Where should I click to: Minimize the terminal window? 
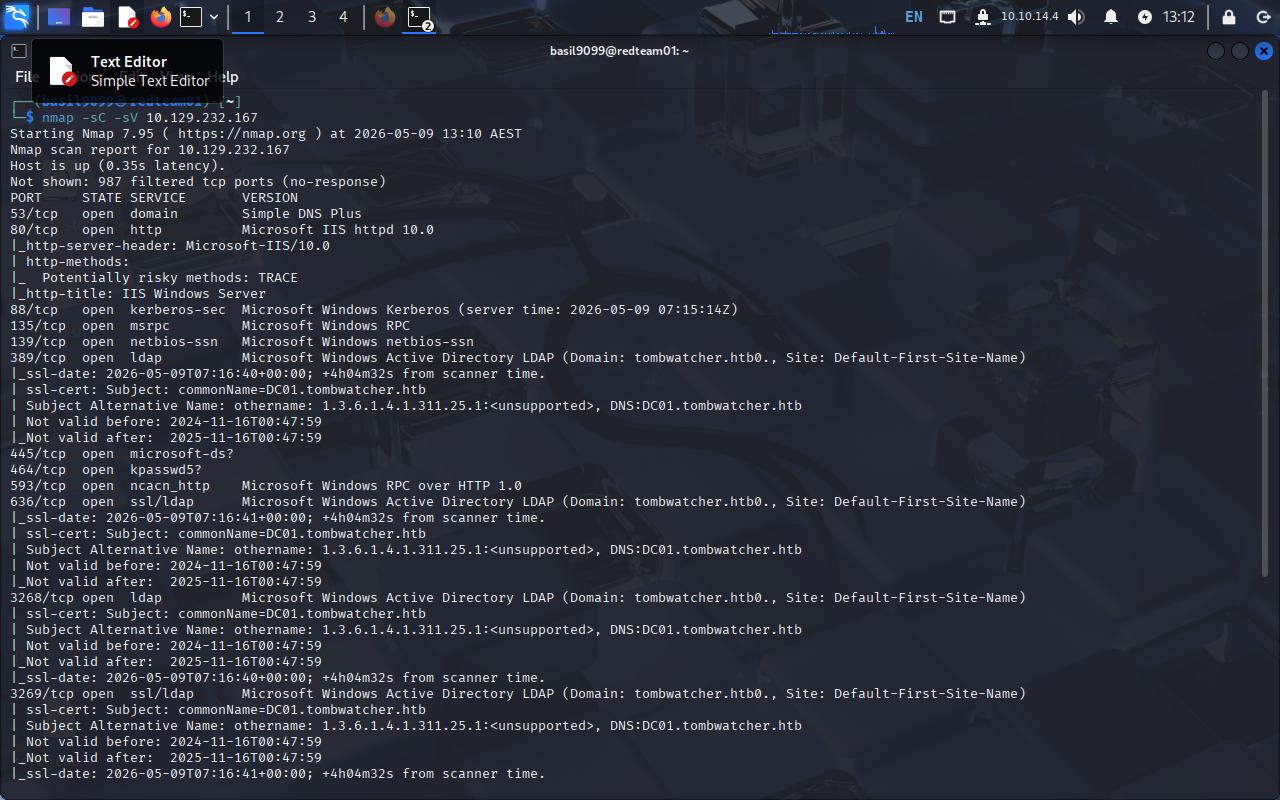(x=1216, y=51)
